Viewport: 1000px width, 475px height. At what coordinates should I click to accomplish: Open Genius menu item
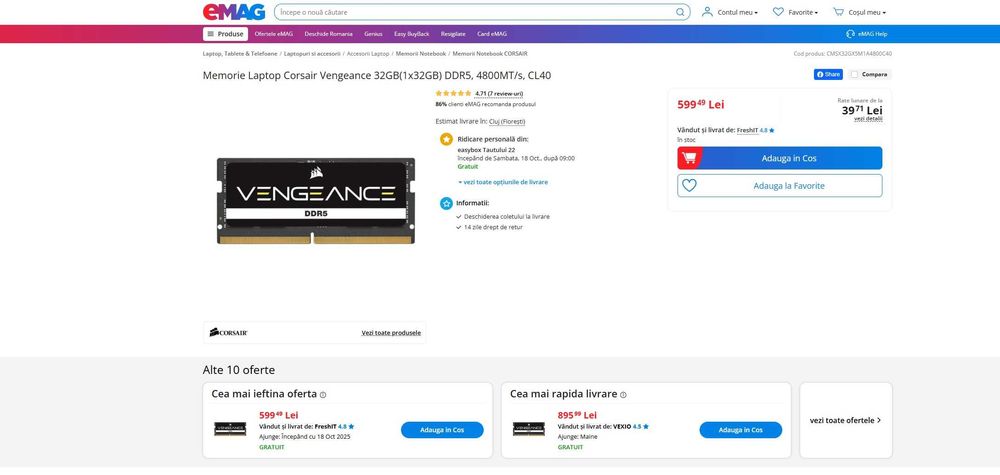click(373, 34)
